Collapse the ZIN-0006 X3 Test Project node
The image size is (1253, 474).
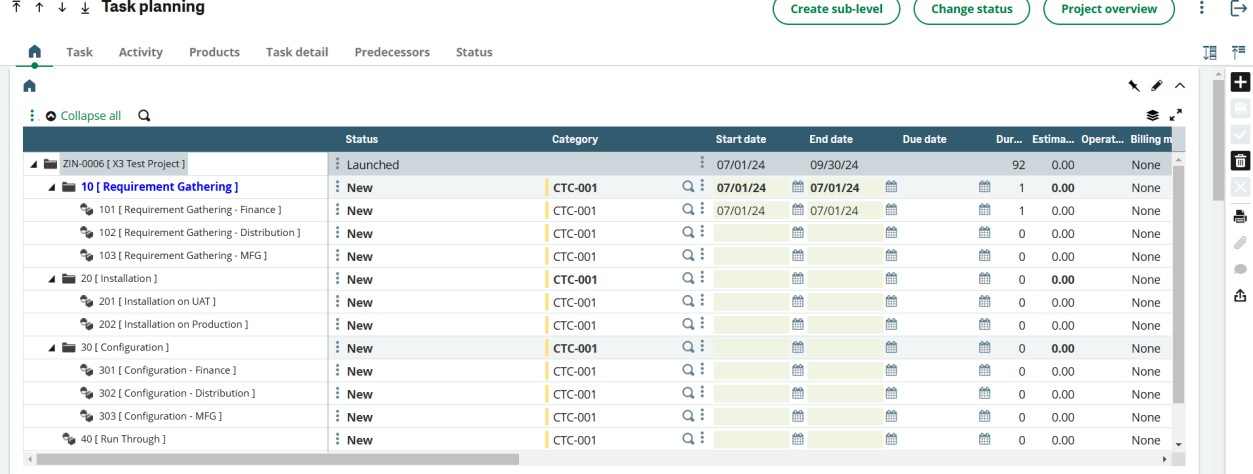pyautogui.click(x=35, y=164)
